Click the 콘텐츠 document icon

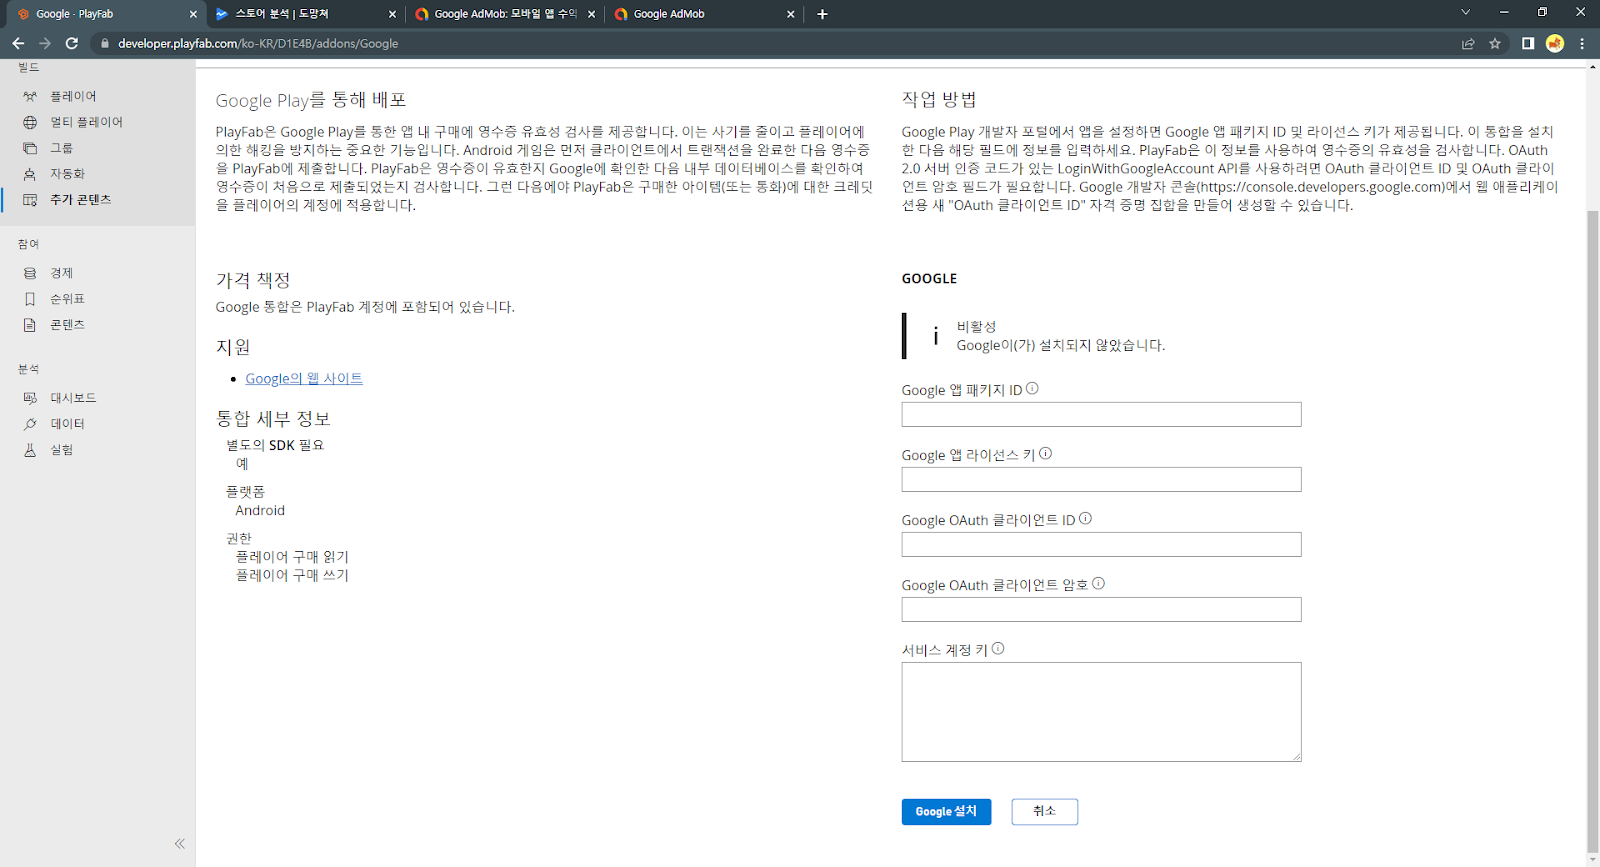(x=30, y=325)
